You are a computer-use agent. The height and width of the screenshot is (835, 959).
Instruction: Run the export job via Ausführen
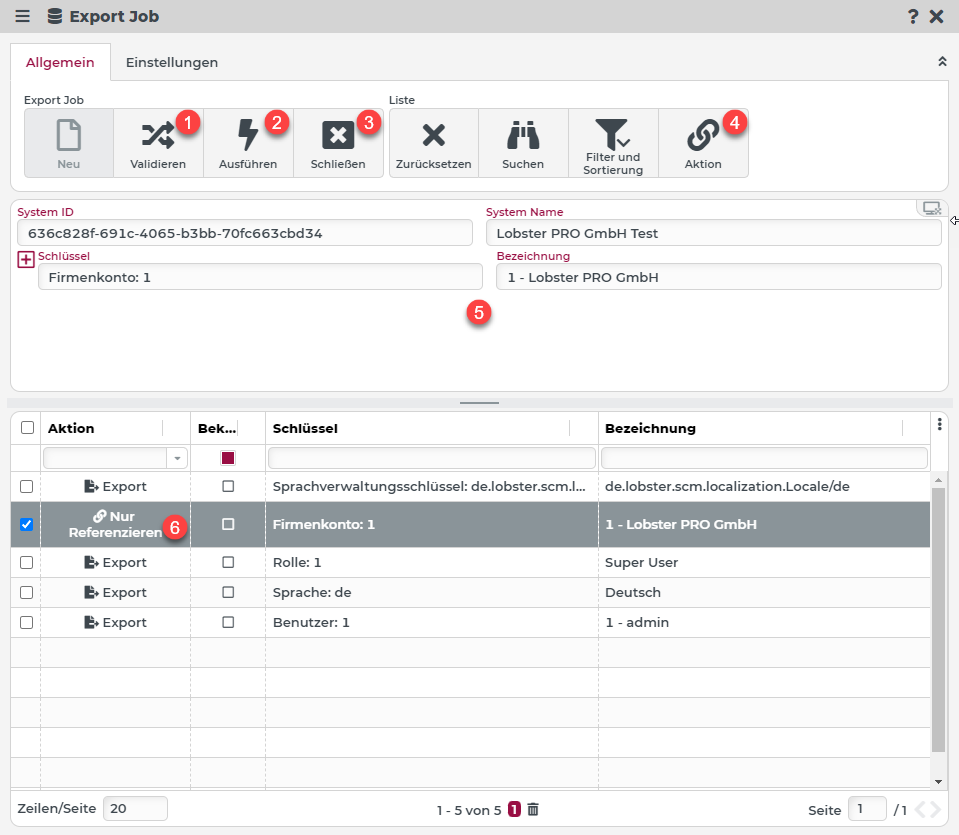[x=248, y=143]
